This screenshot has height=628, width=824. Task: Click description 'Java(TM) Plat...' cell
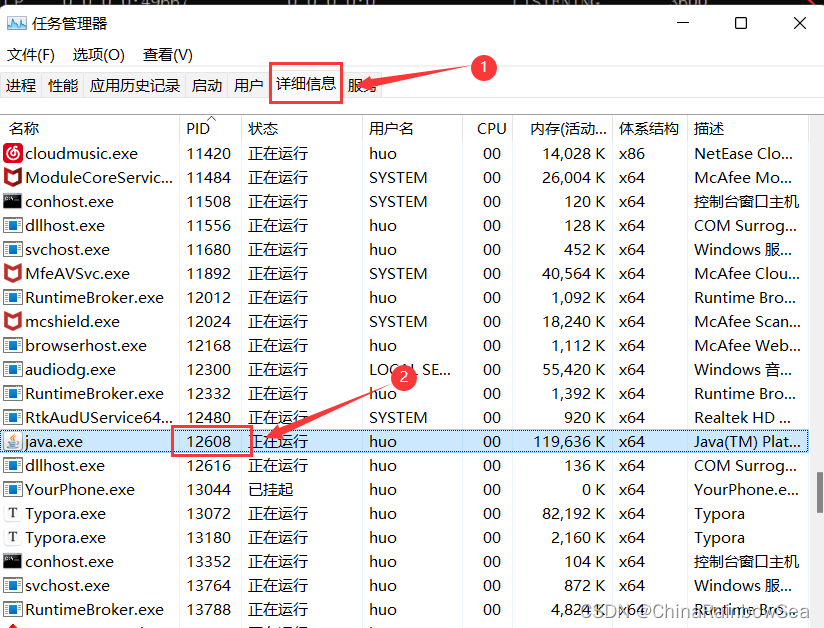coord(747,441)
